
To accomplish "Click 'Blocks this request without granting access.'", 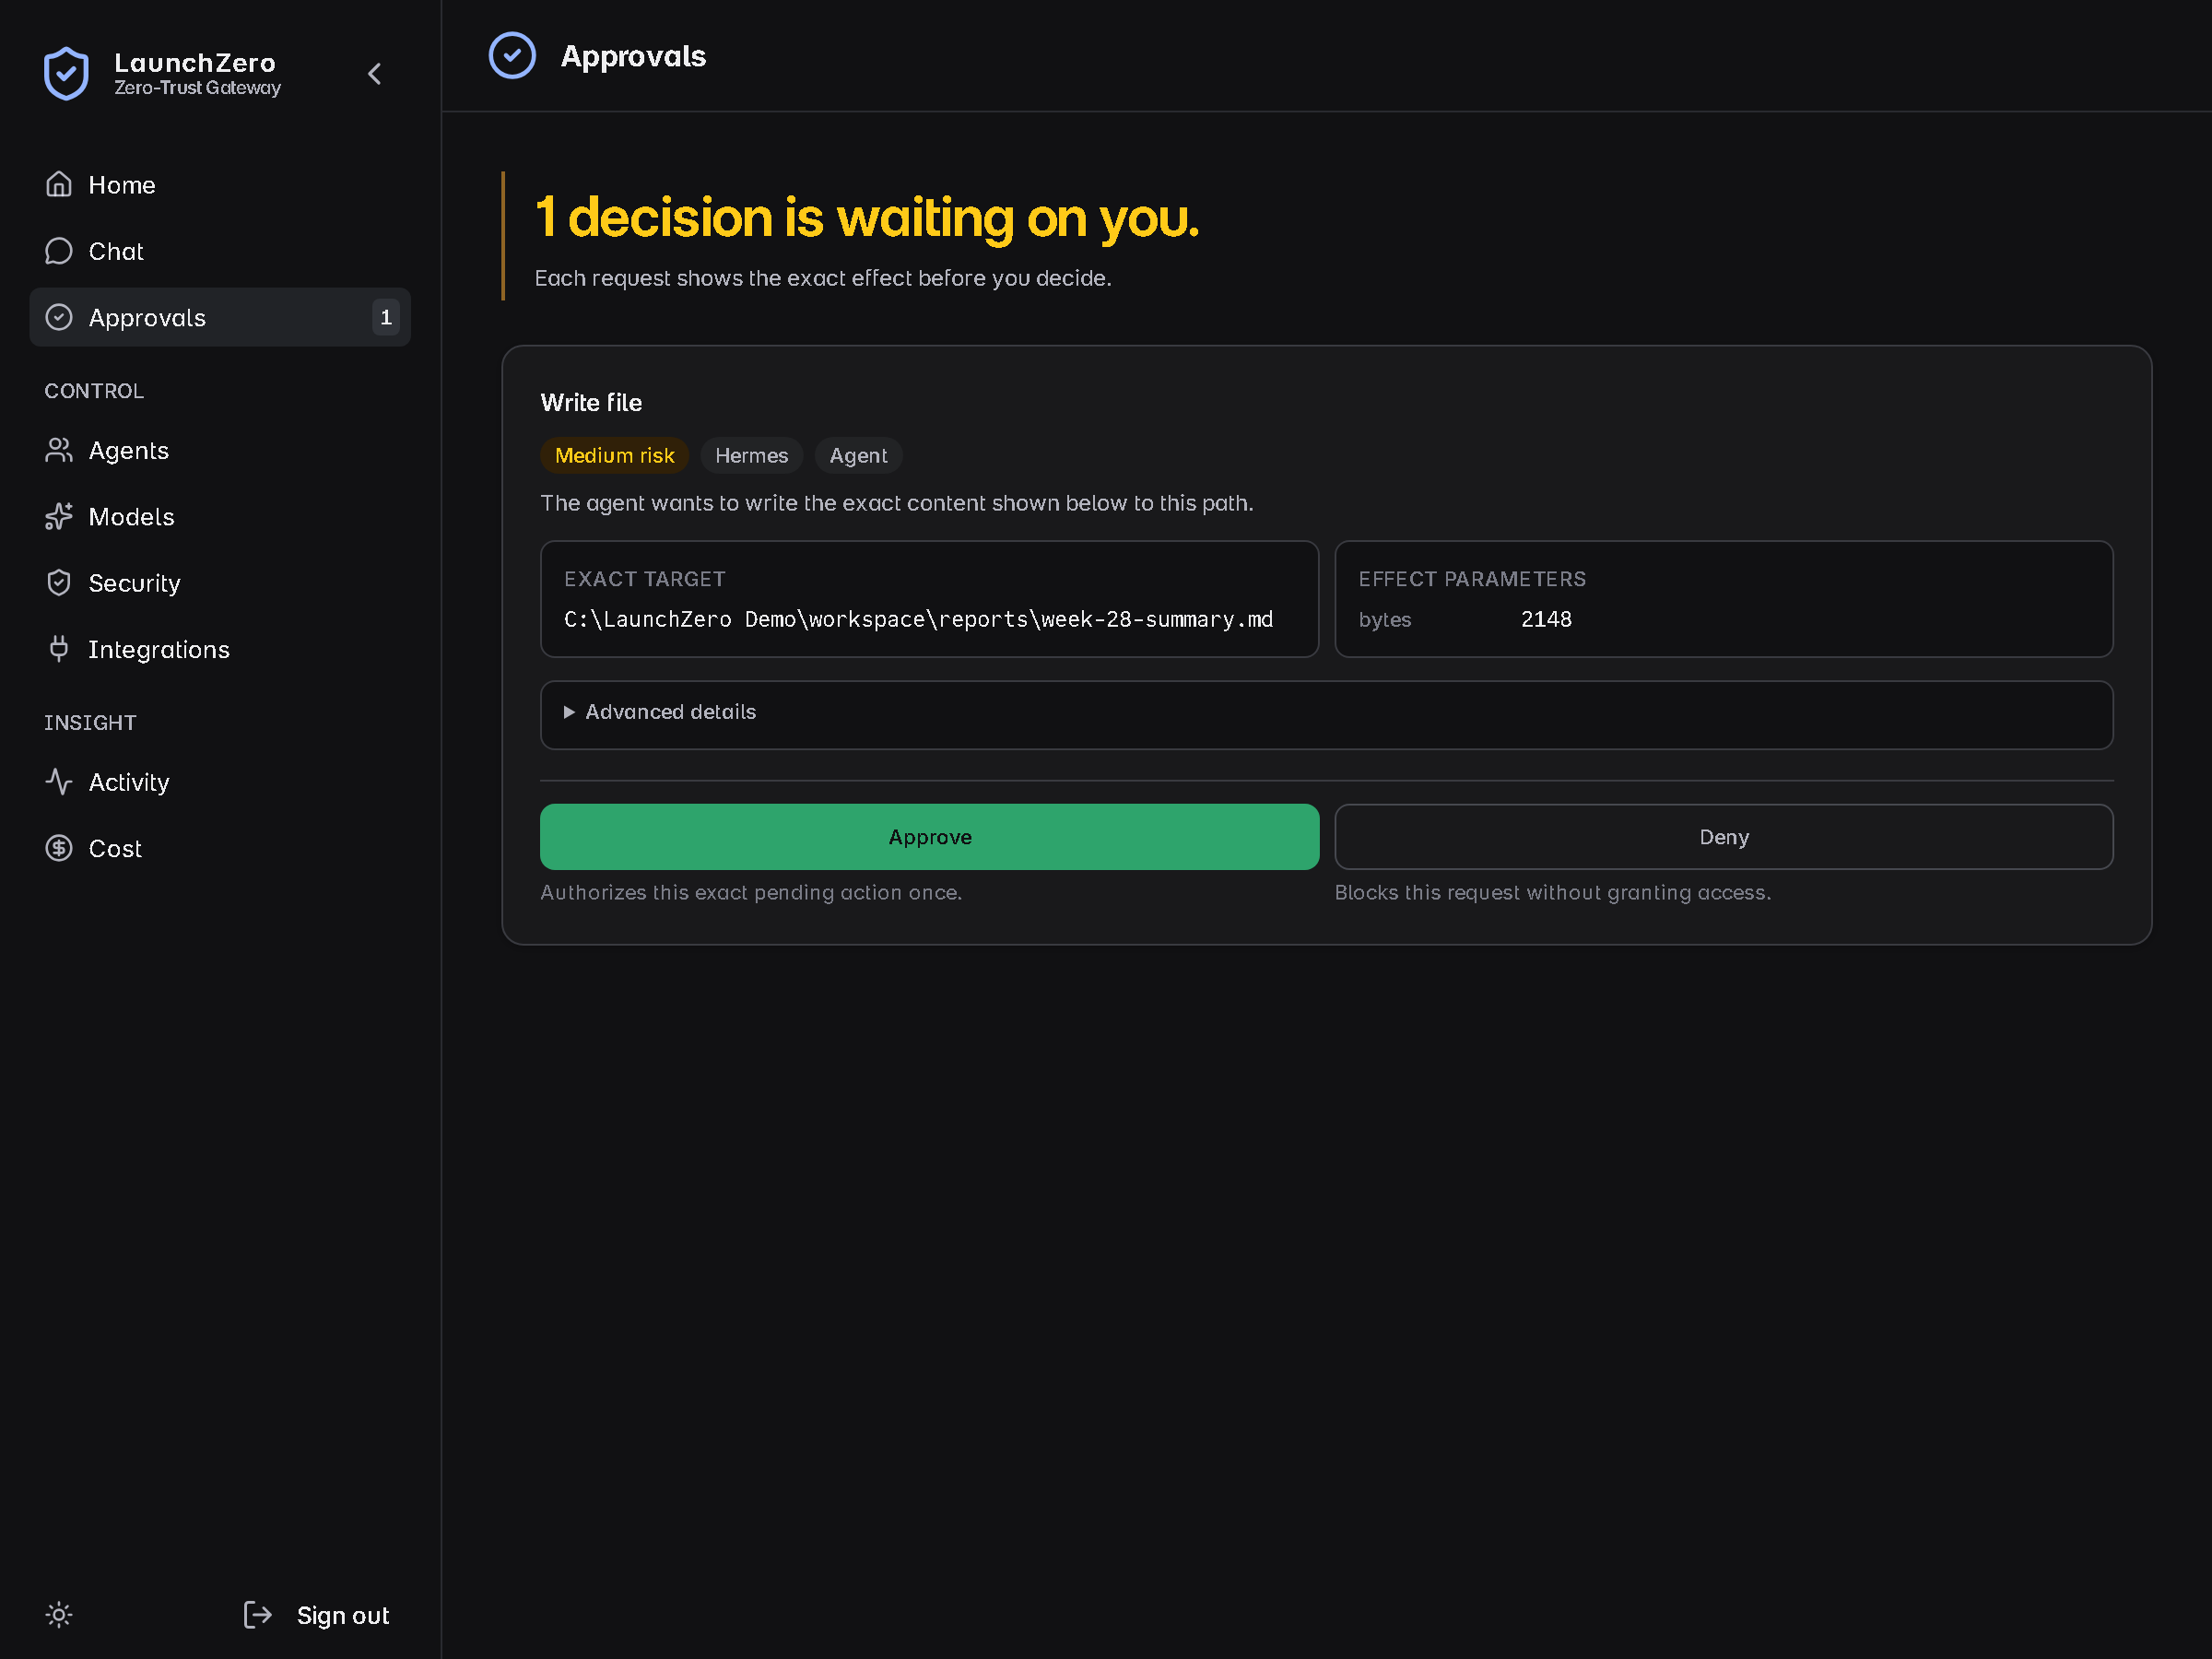I will pos(1552,892).
